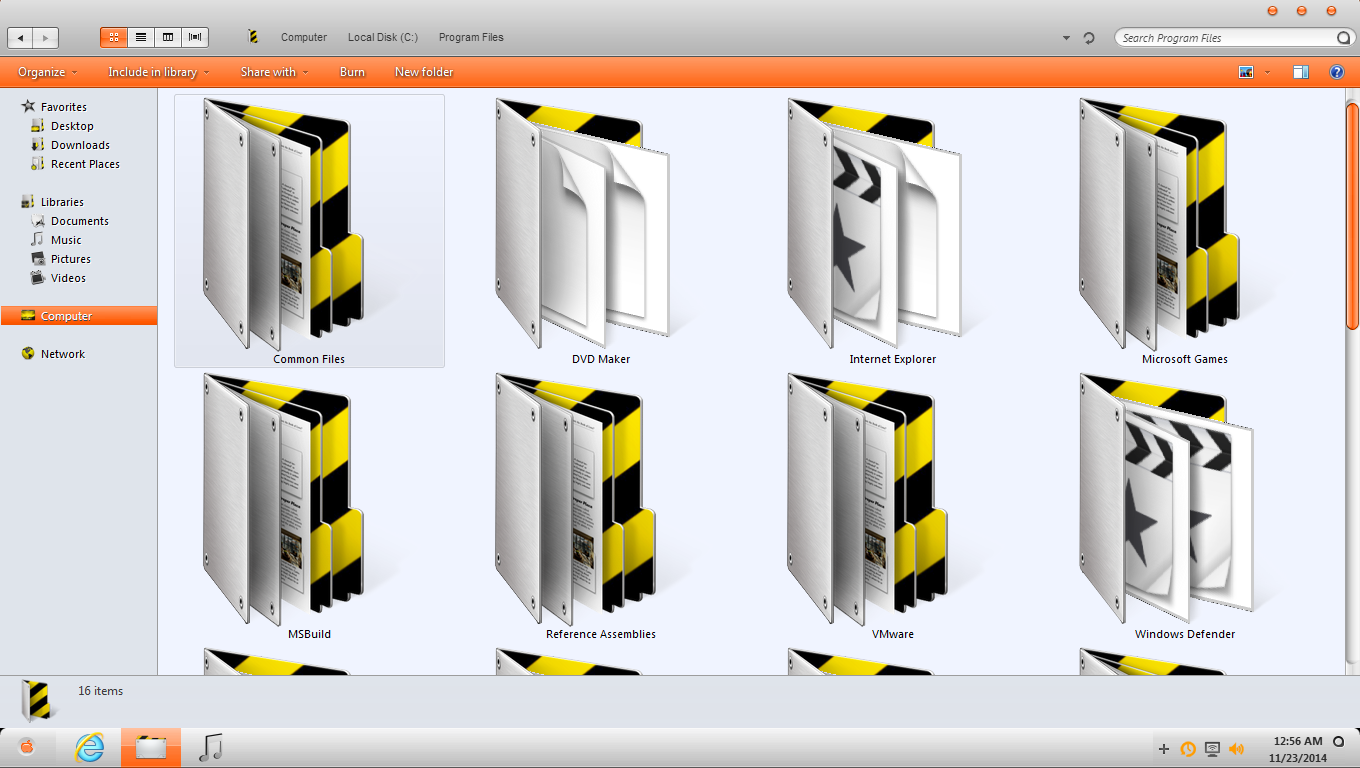This screenshot has height=768, width=1360.
Task: Open the network tray icon
Action: (1212, 749)
